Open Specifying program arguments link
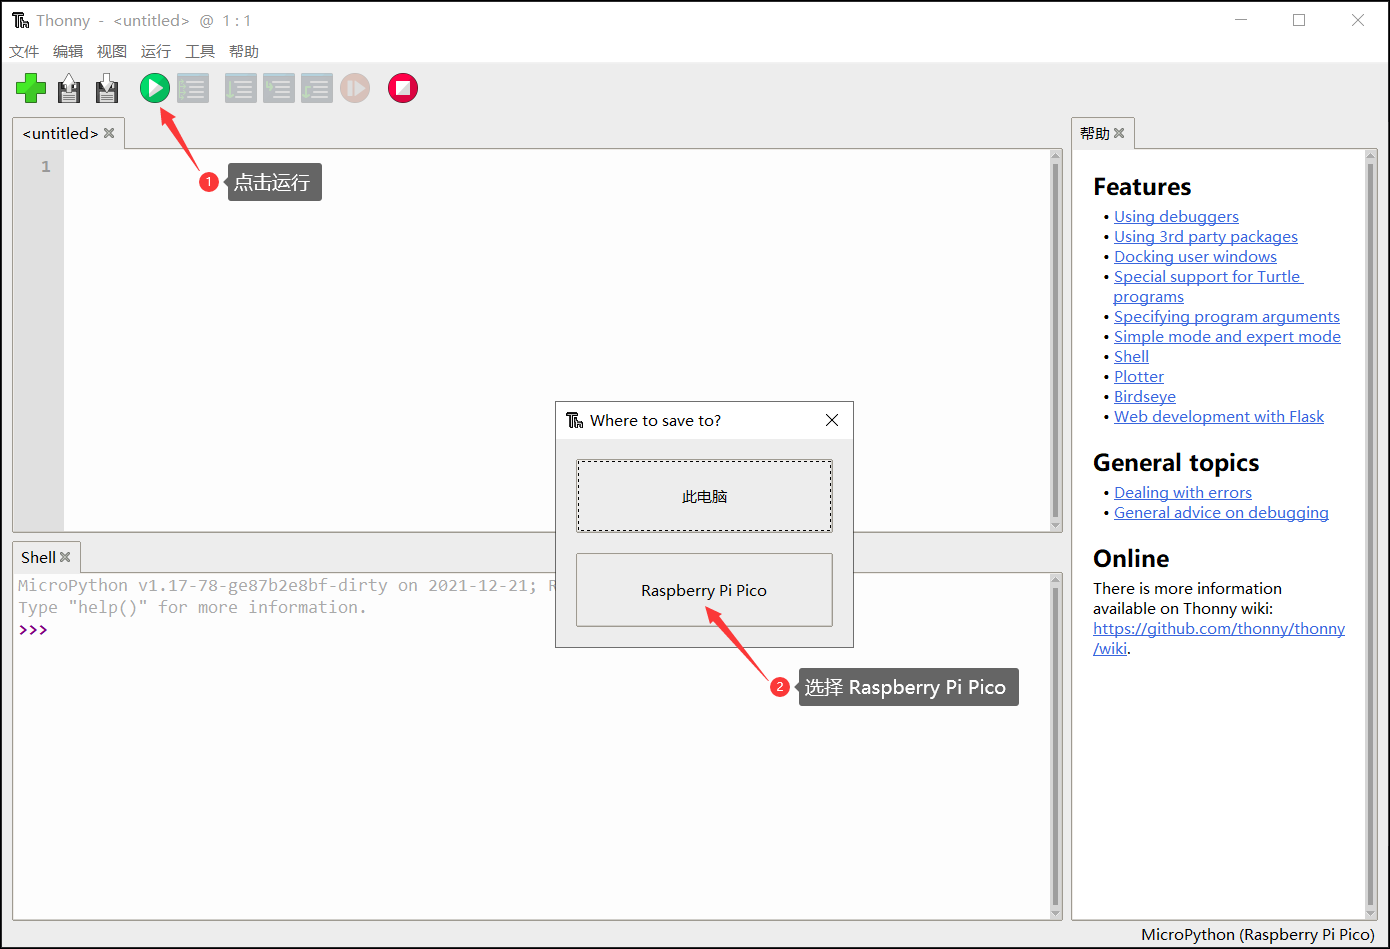 [x=1227, y=316]
